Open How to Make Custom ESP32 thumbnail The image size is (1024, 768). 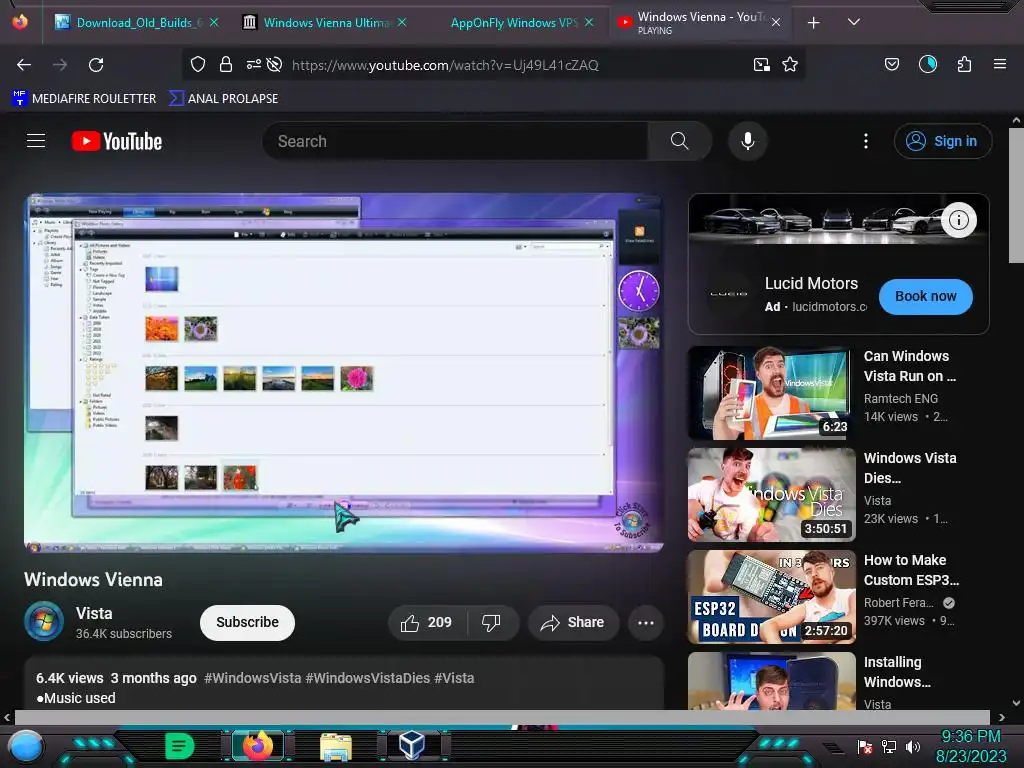click(x=771, y=597)
